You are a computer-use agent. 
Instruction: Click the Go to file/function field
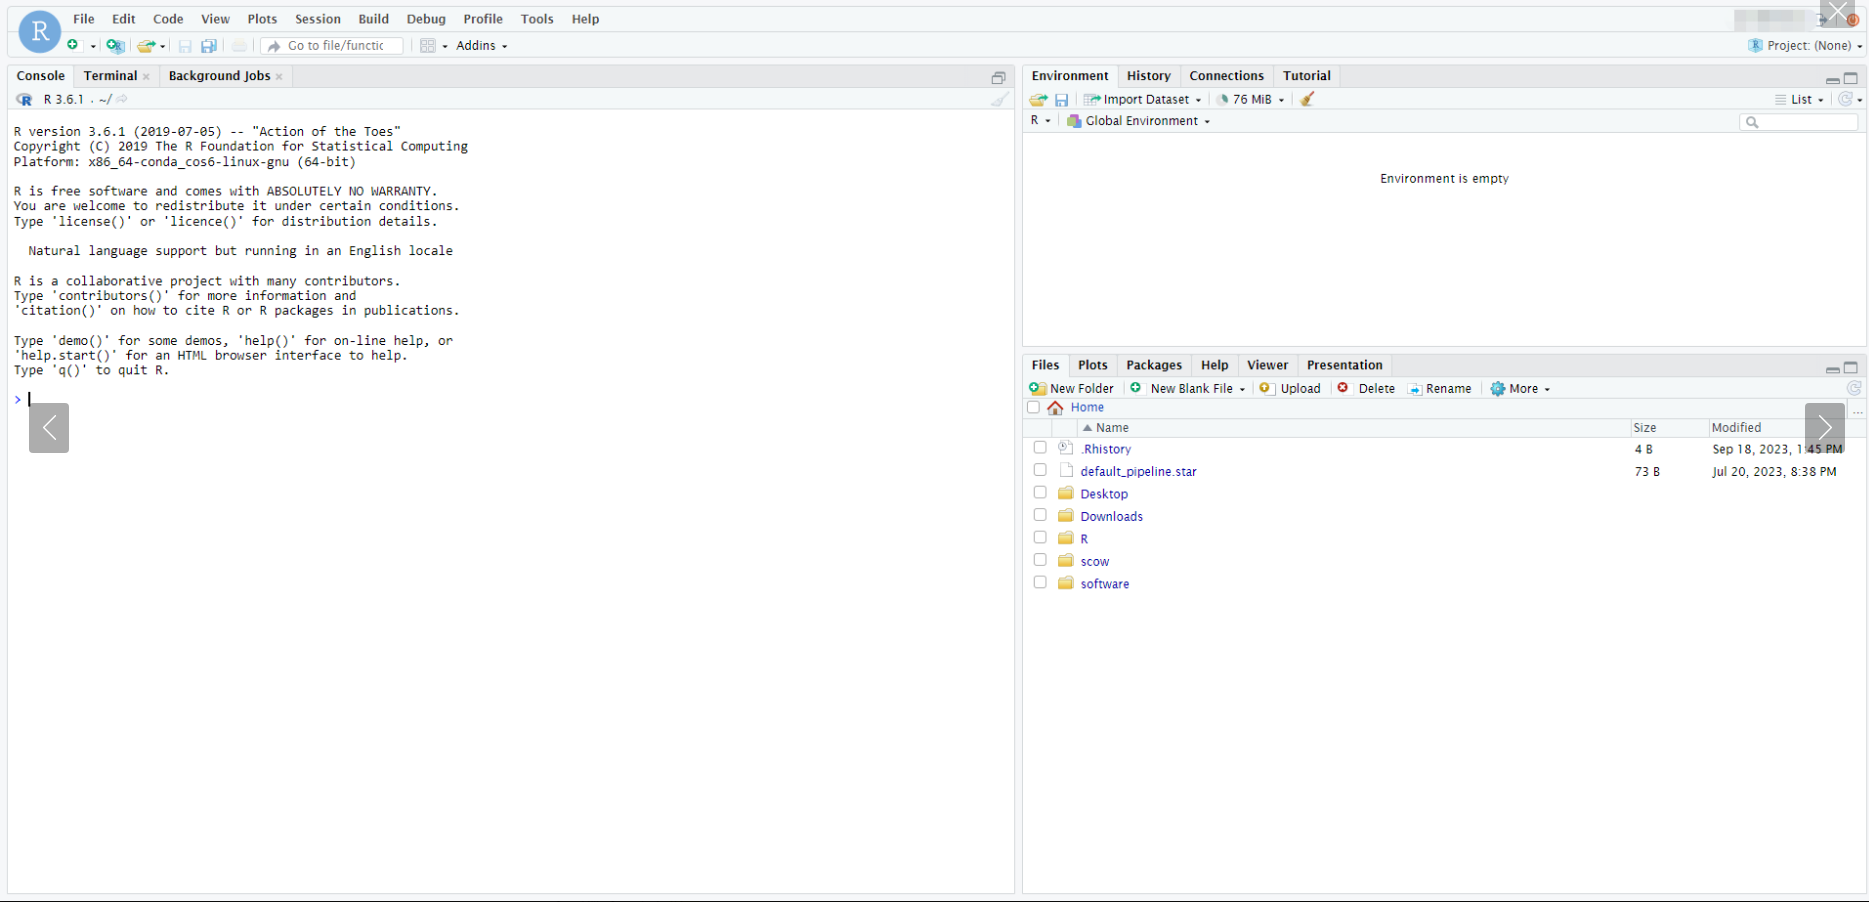pyautogui.click(x=332, y=46)
